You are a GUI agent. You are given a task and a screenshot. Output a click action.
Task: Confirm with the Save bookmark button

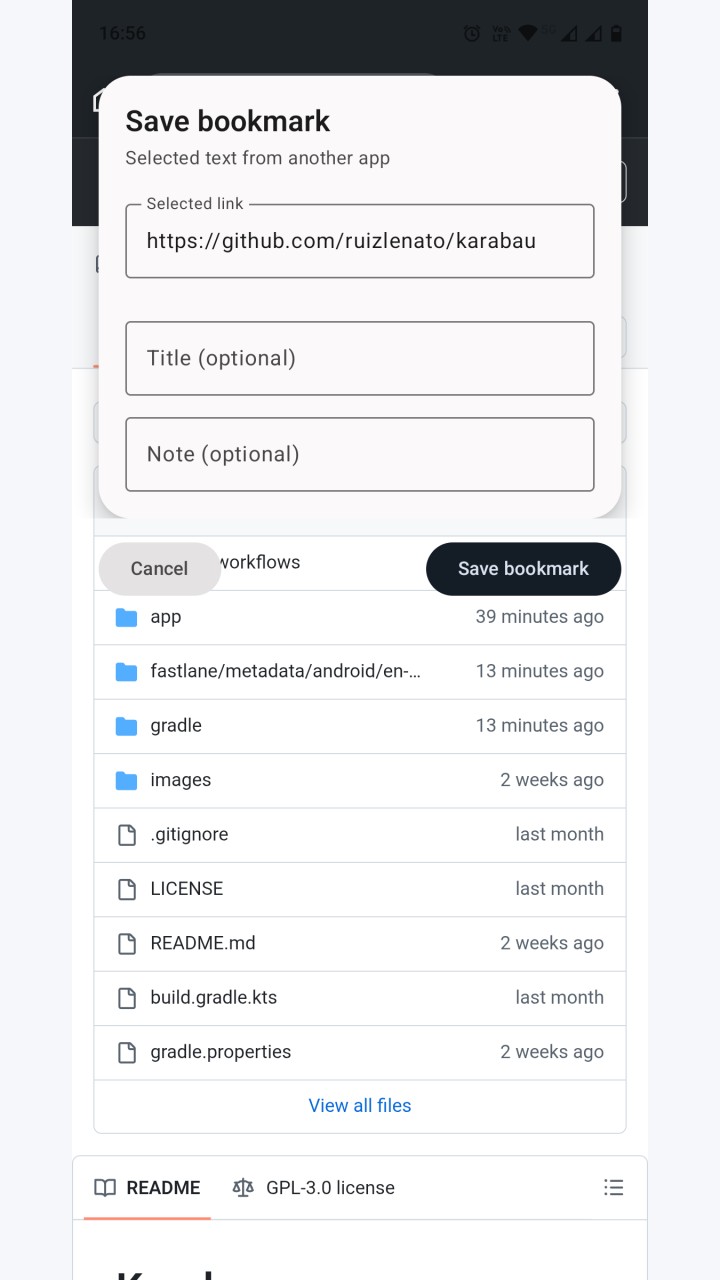[523, 569]
